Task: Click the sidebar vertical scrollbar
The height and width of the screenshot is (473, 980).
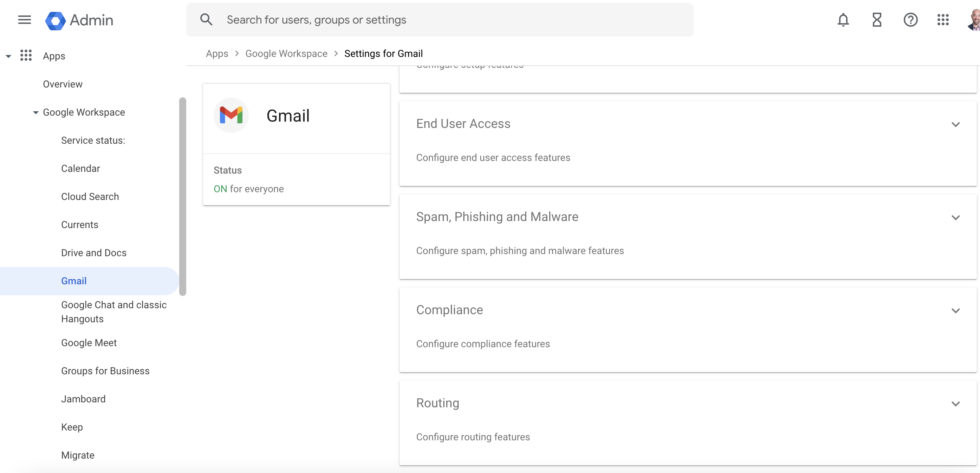Action: click(182, 196)
